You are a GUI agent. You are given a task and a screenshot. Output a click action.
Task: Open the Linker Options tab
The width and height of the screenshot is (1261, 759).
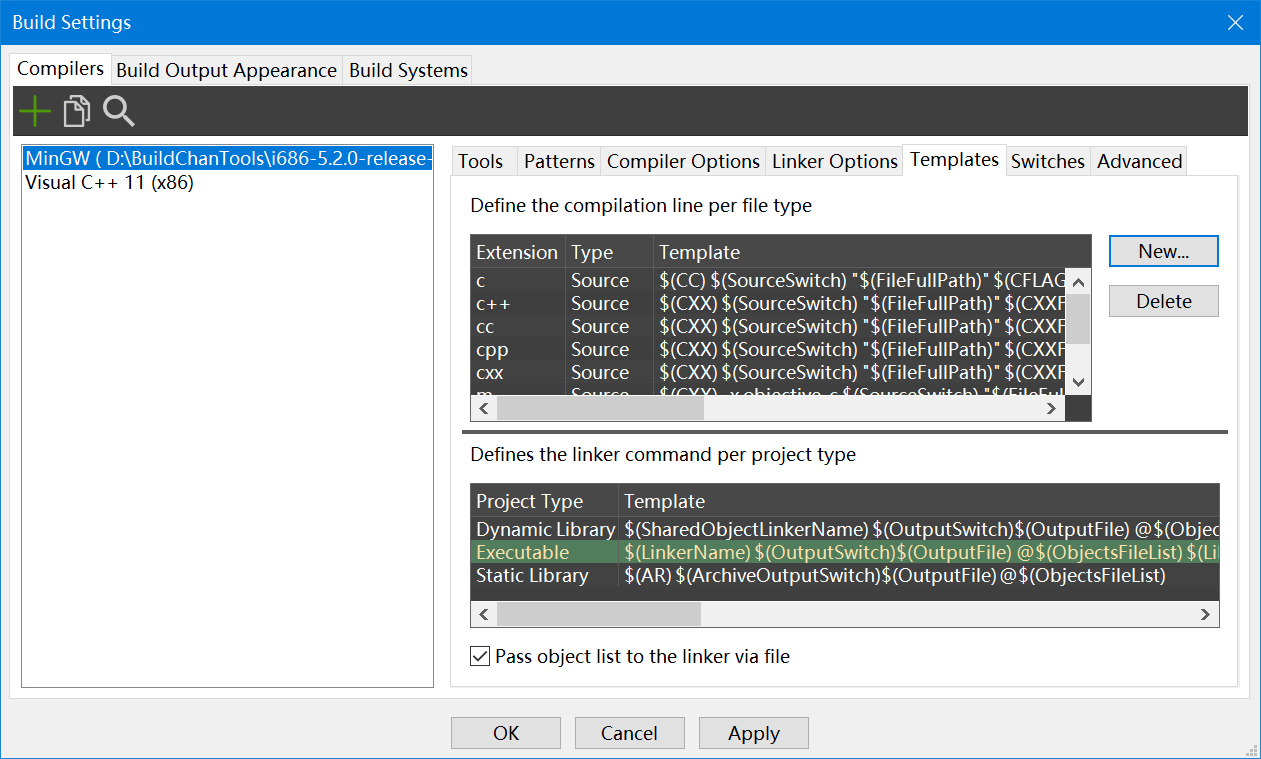click(835, 162)
